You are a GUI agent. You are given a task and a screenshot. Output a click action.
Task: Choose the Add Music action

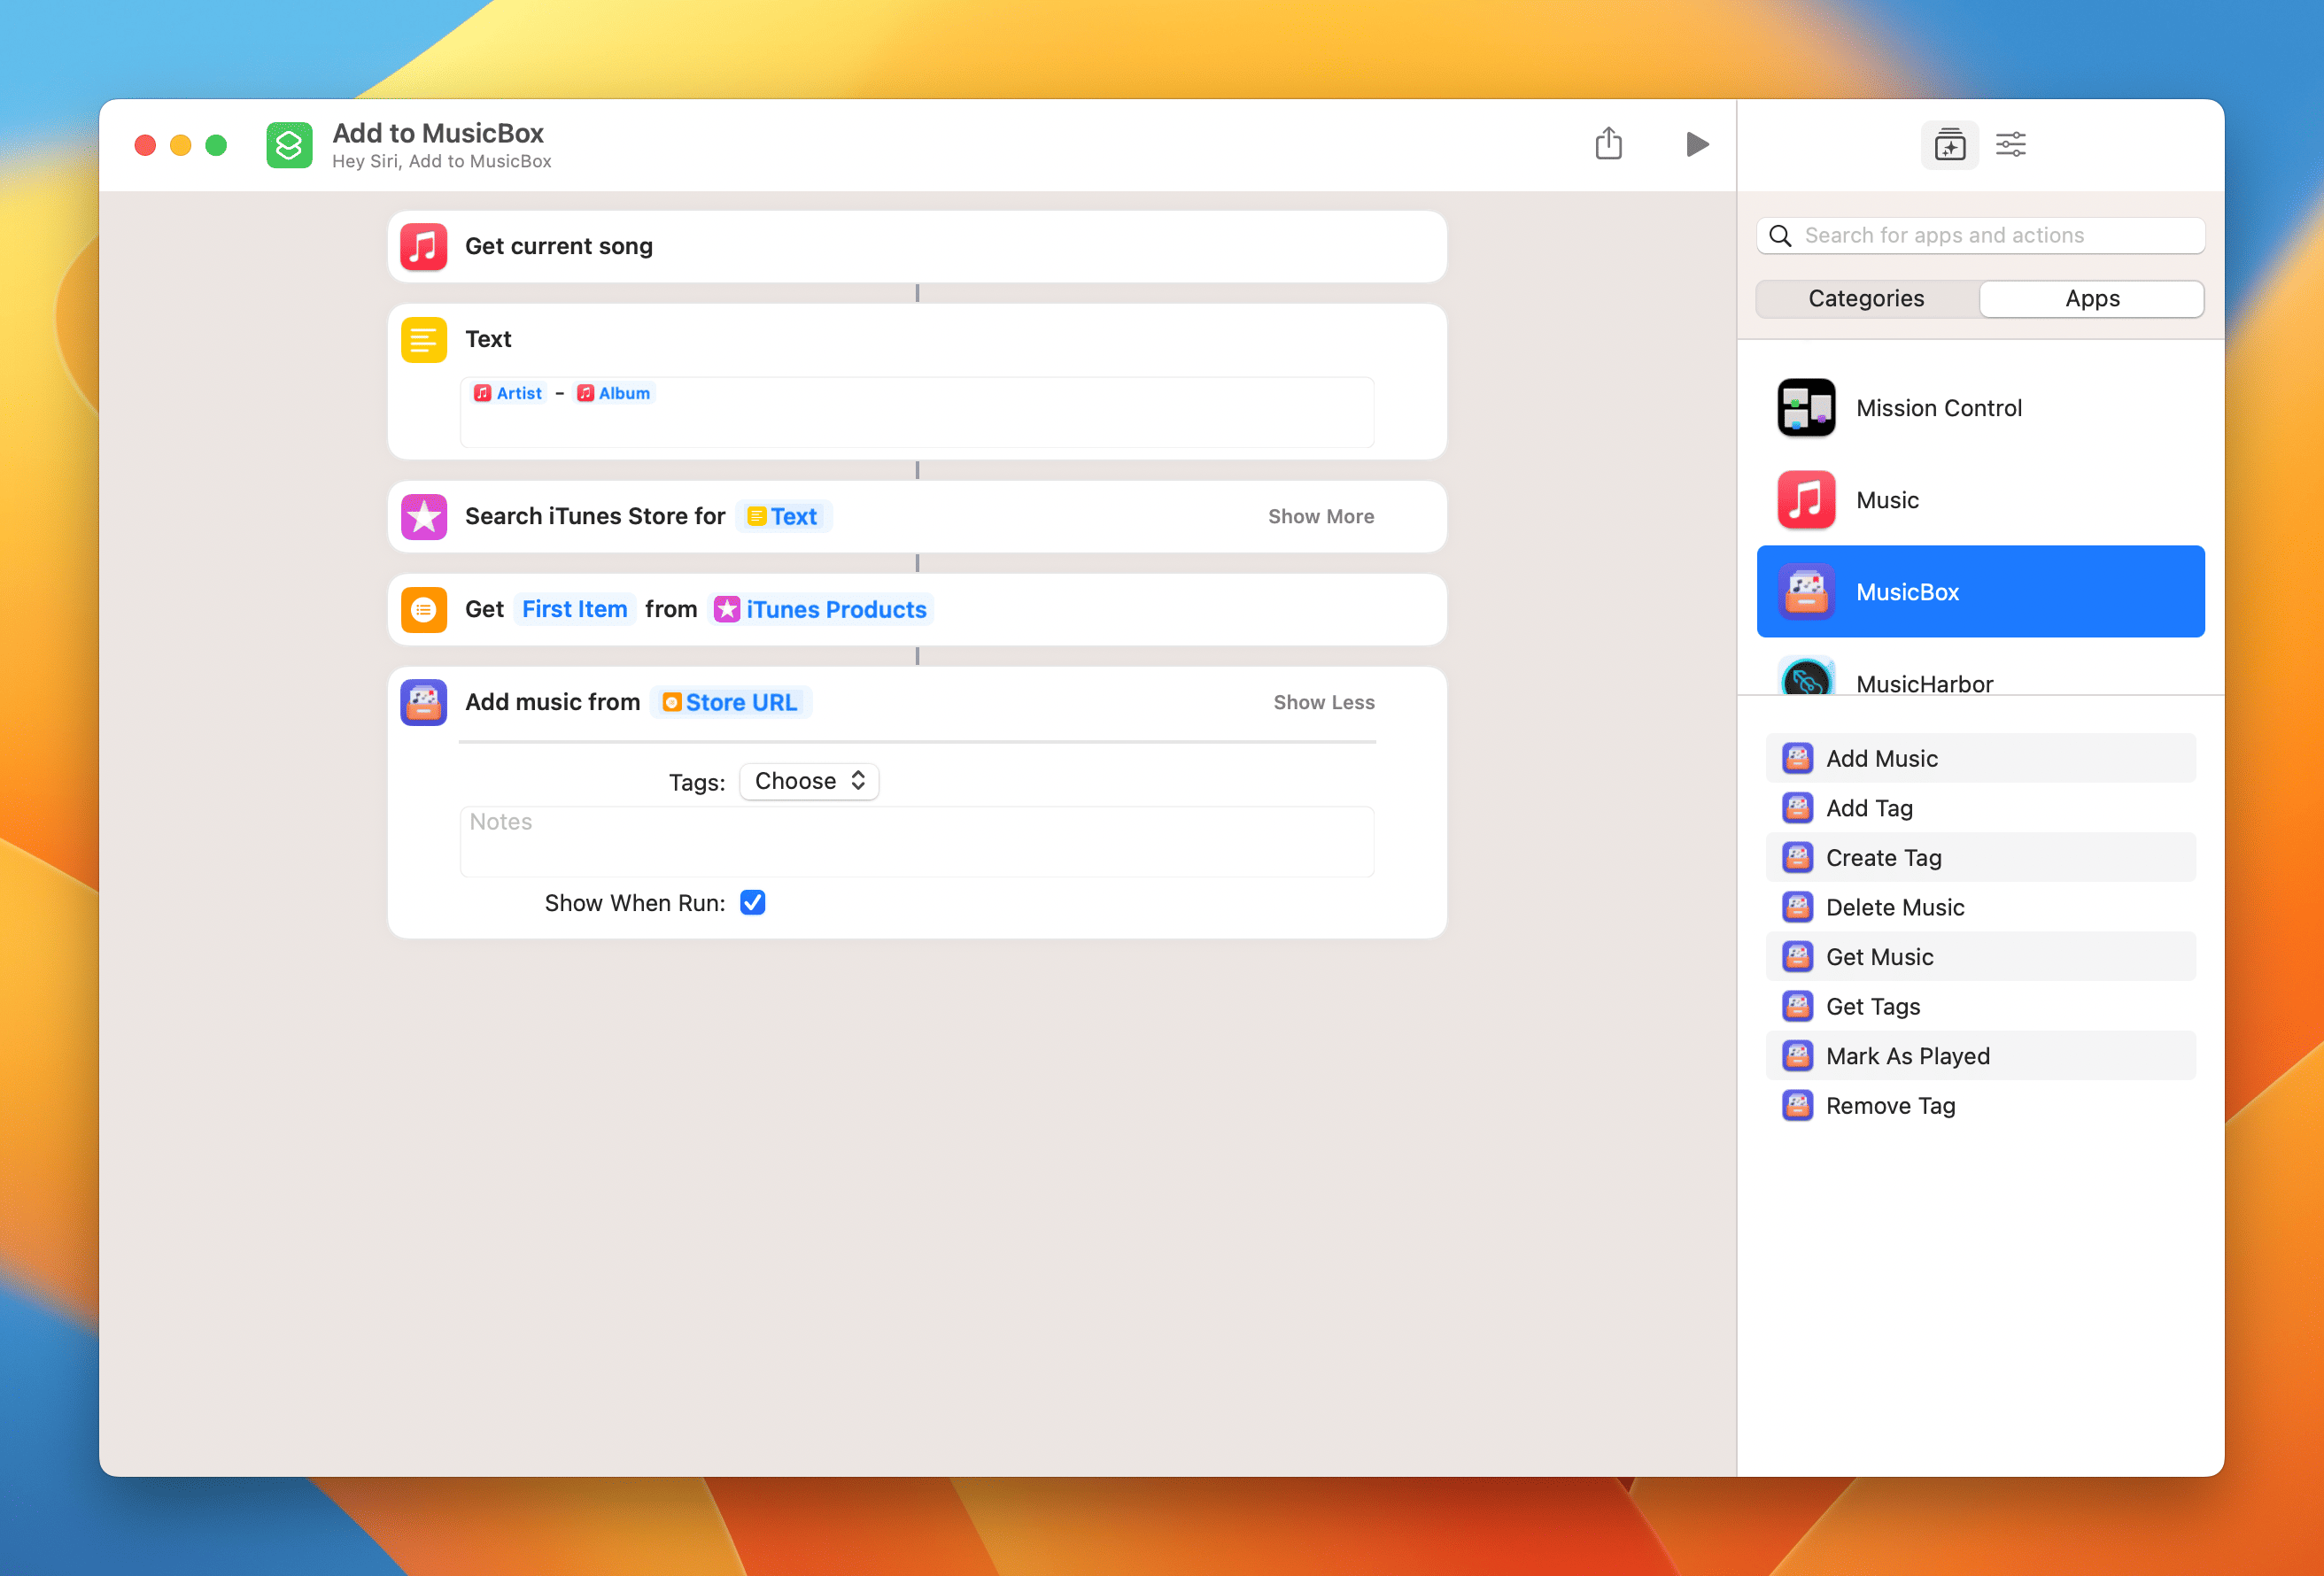pyautogui.click(x=1980, y=759)
